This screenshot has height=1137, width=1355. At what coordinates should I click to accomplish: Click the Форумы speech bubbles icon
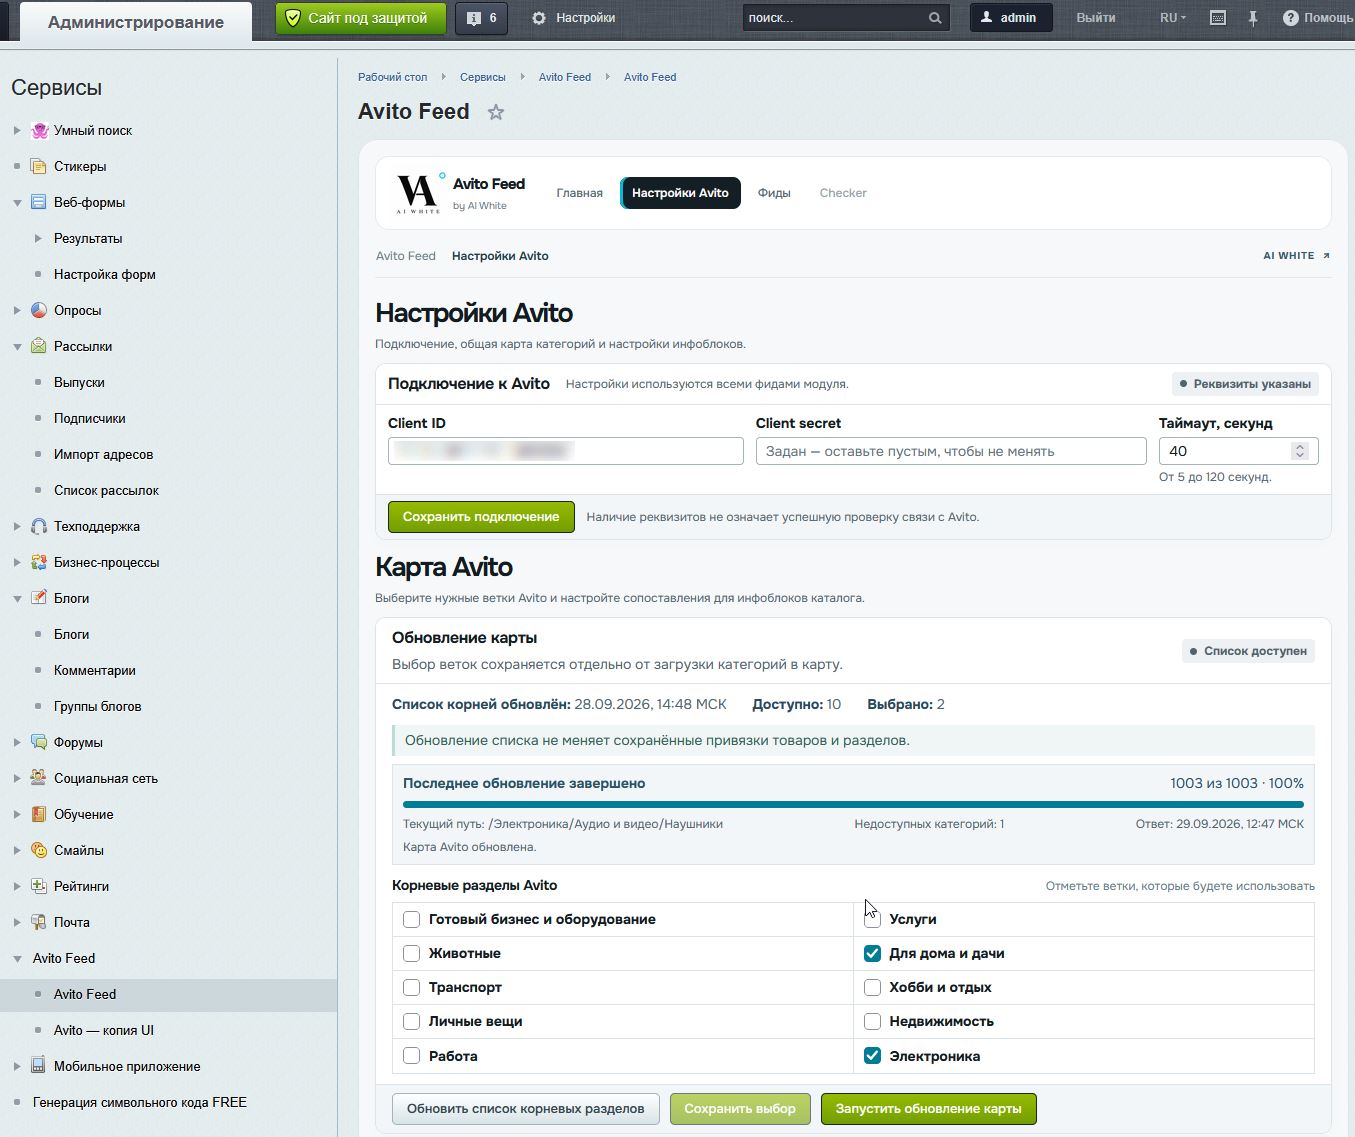click(x=39, y=742)
